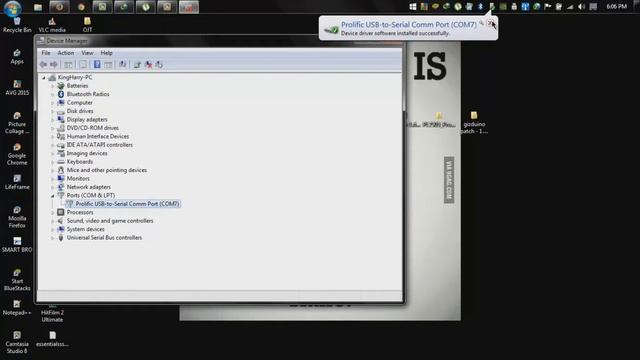Open Mozilla Firefox desktop shortcut
The image size is (640, 360).
coord(17,217)
